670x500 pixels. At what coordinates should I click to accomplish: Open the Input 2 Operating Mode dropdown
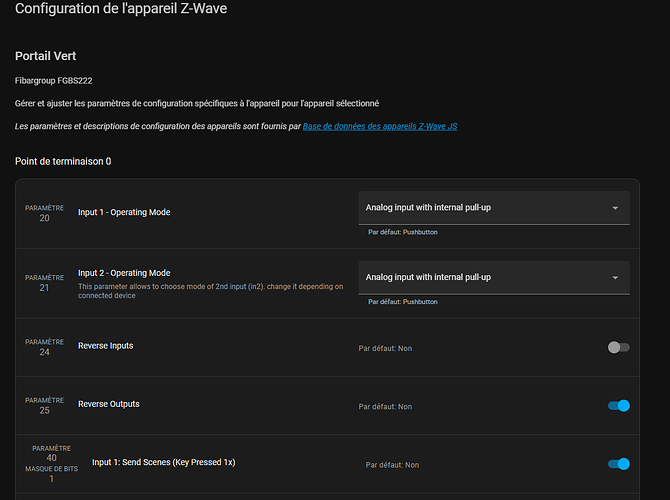coord(494,277)
